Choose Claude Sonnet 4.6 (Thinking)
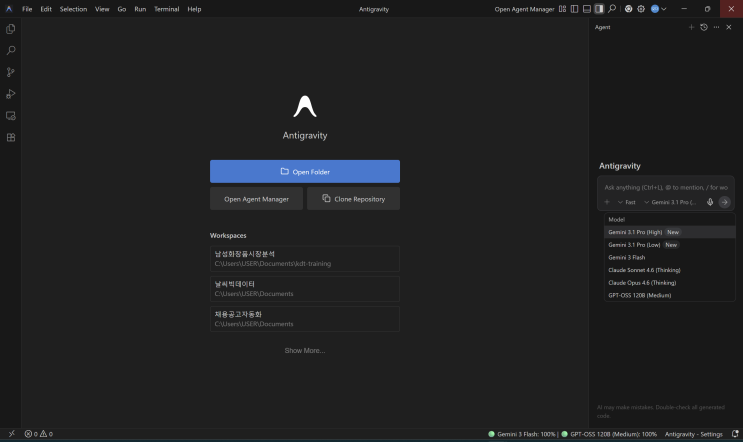The height and width of the screenshot is (442, 743). click(x=670, y=270)
